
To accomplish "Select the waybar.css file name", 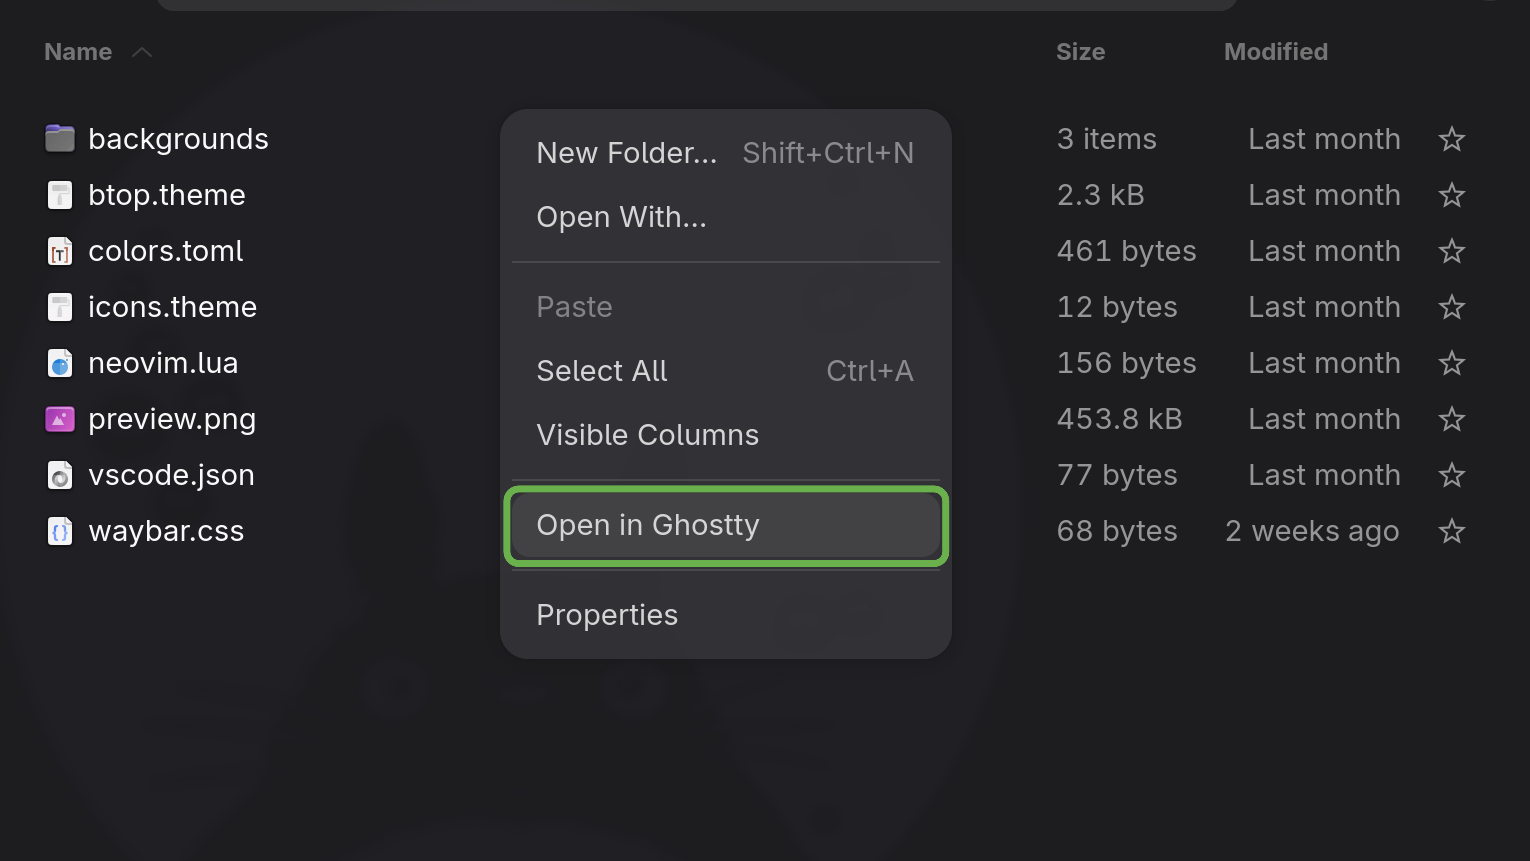I will 165,531.
